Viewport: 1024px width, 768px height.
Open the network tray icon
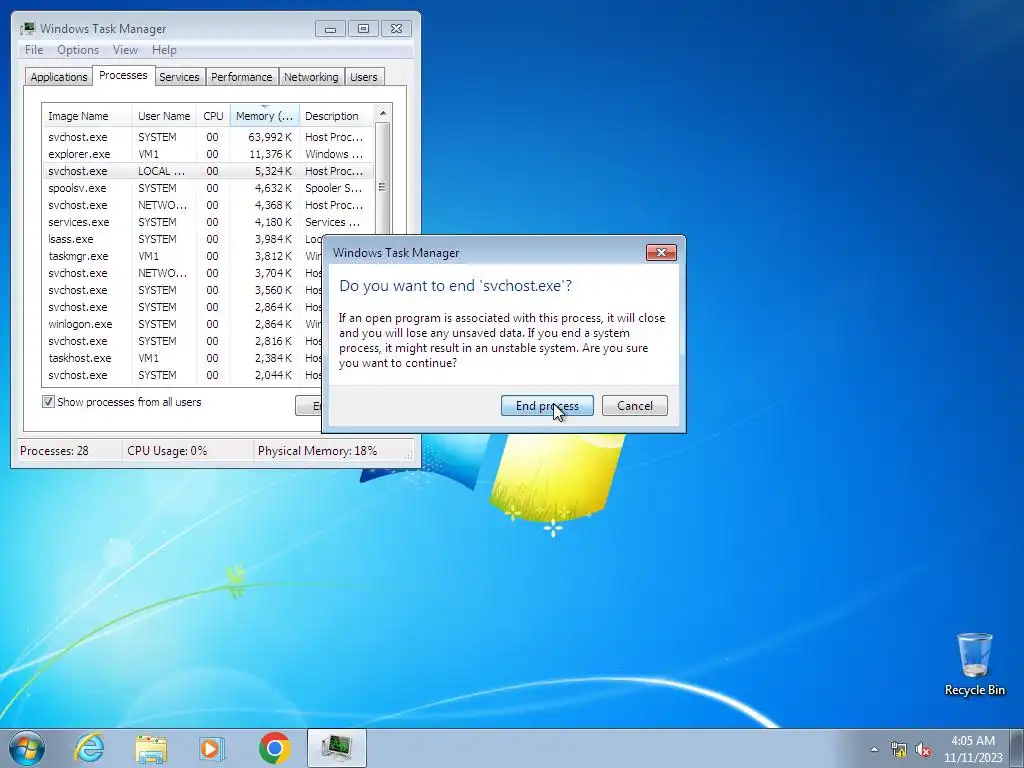click(899, 749)
